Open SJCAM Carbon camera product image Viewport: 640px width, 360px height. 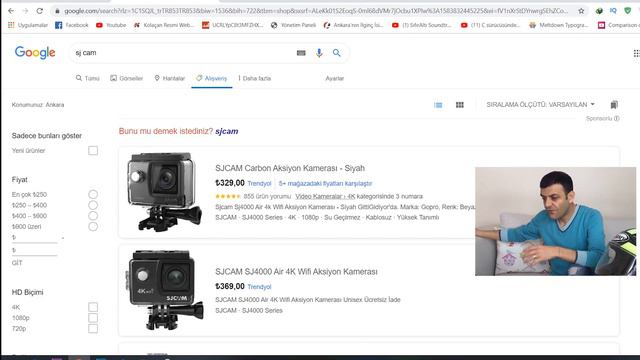point(164,192)
